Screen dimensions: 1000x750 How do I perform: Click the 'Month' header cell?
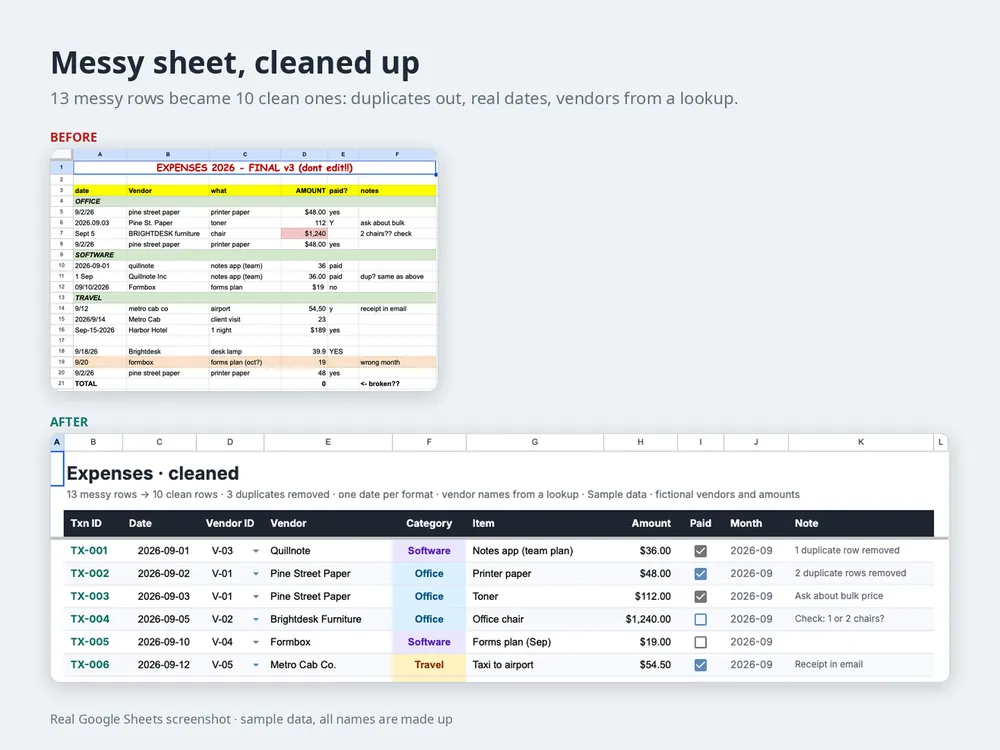[756, 523]
